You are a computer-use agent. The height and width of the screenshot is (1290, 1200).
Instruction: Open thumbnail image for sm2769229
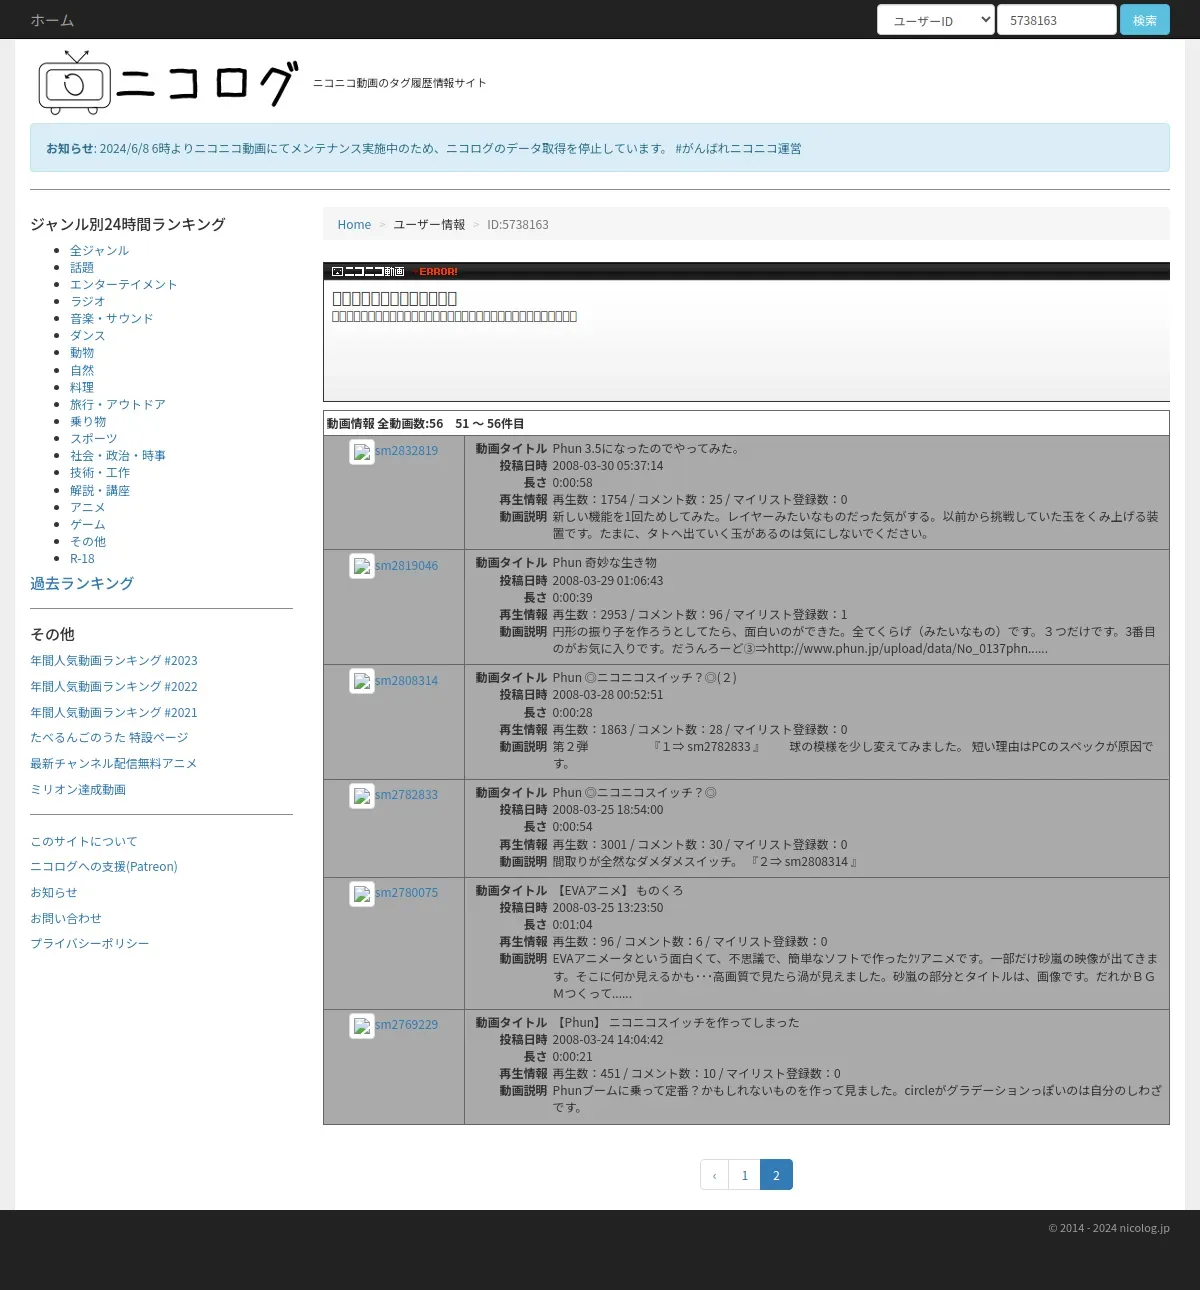362,1026
